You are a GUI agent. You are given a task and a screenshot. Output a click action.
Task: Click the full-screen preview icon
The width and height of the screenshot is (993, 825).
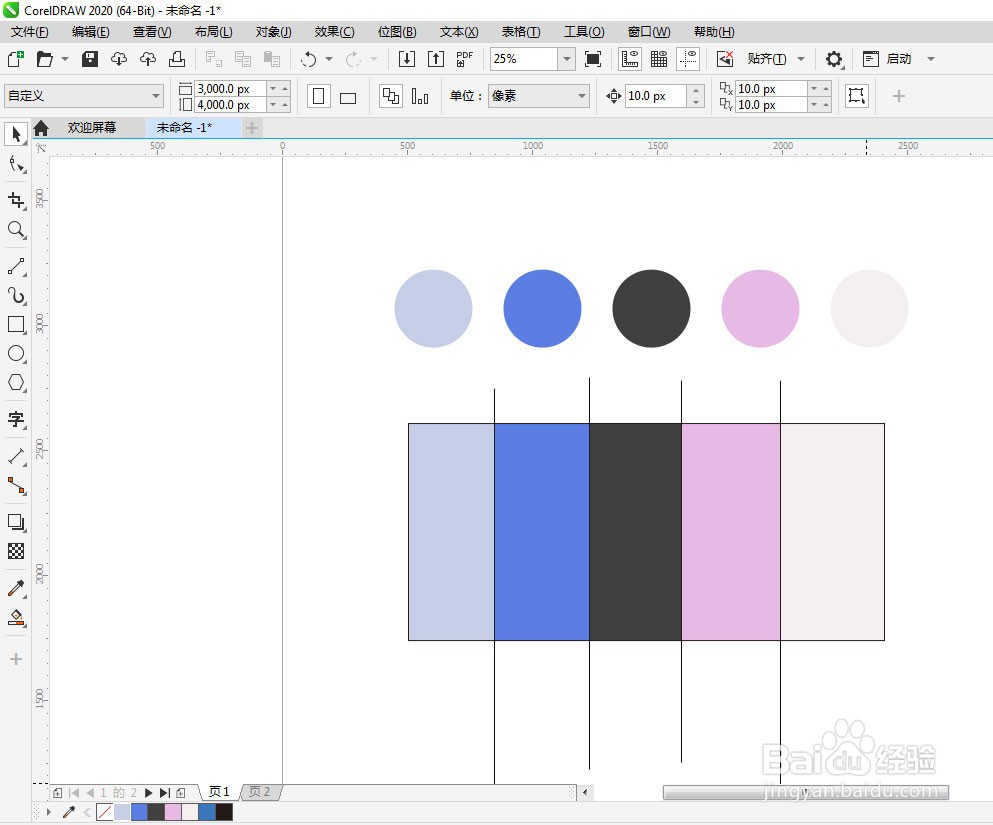click(x=593, y=59)
